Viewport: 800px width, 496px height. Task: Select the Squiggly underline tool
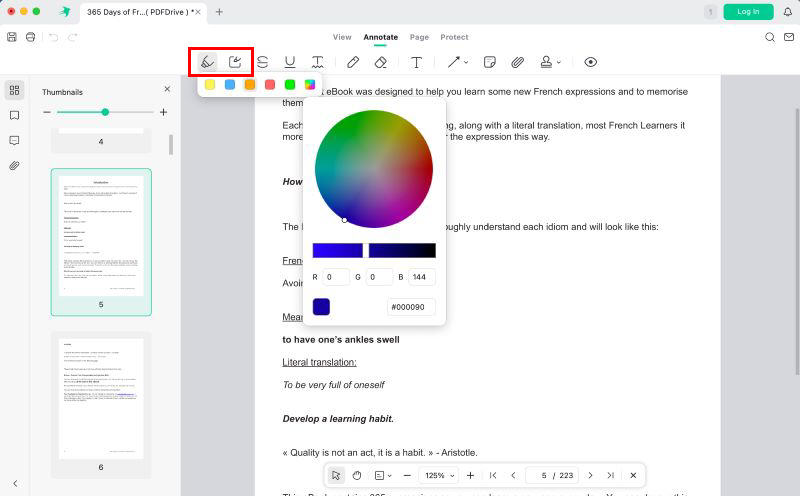pos(317,62)
